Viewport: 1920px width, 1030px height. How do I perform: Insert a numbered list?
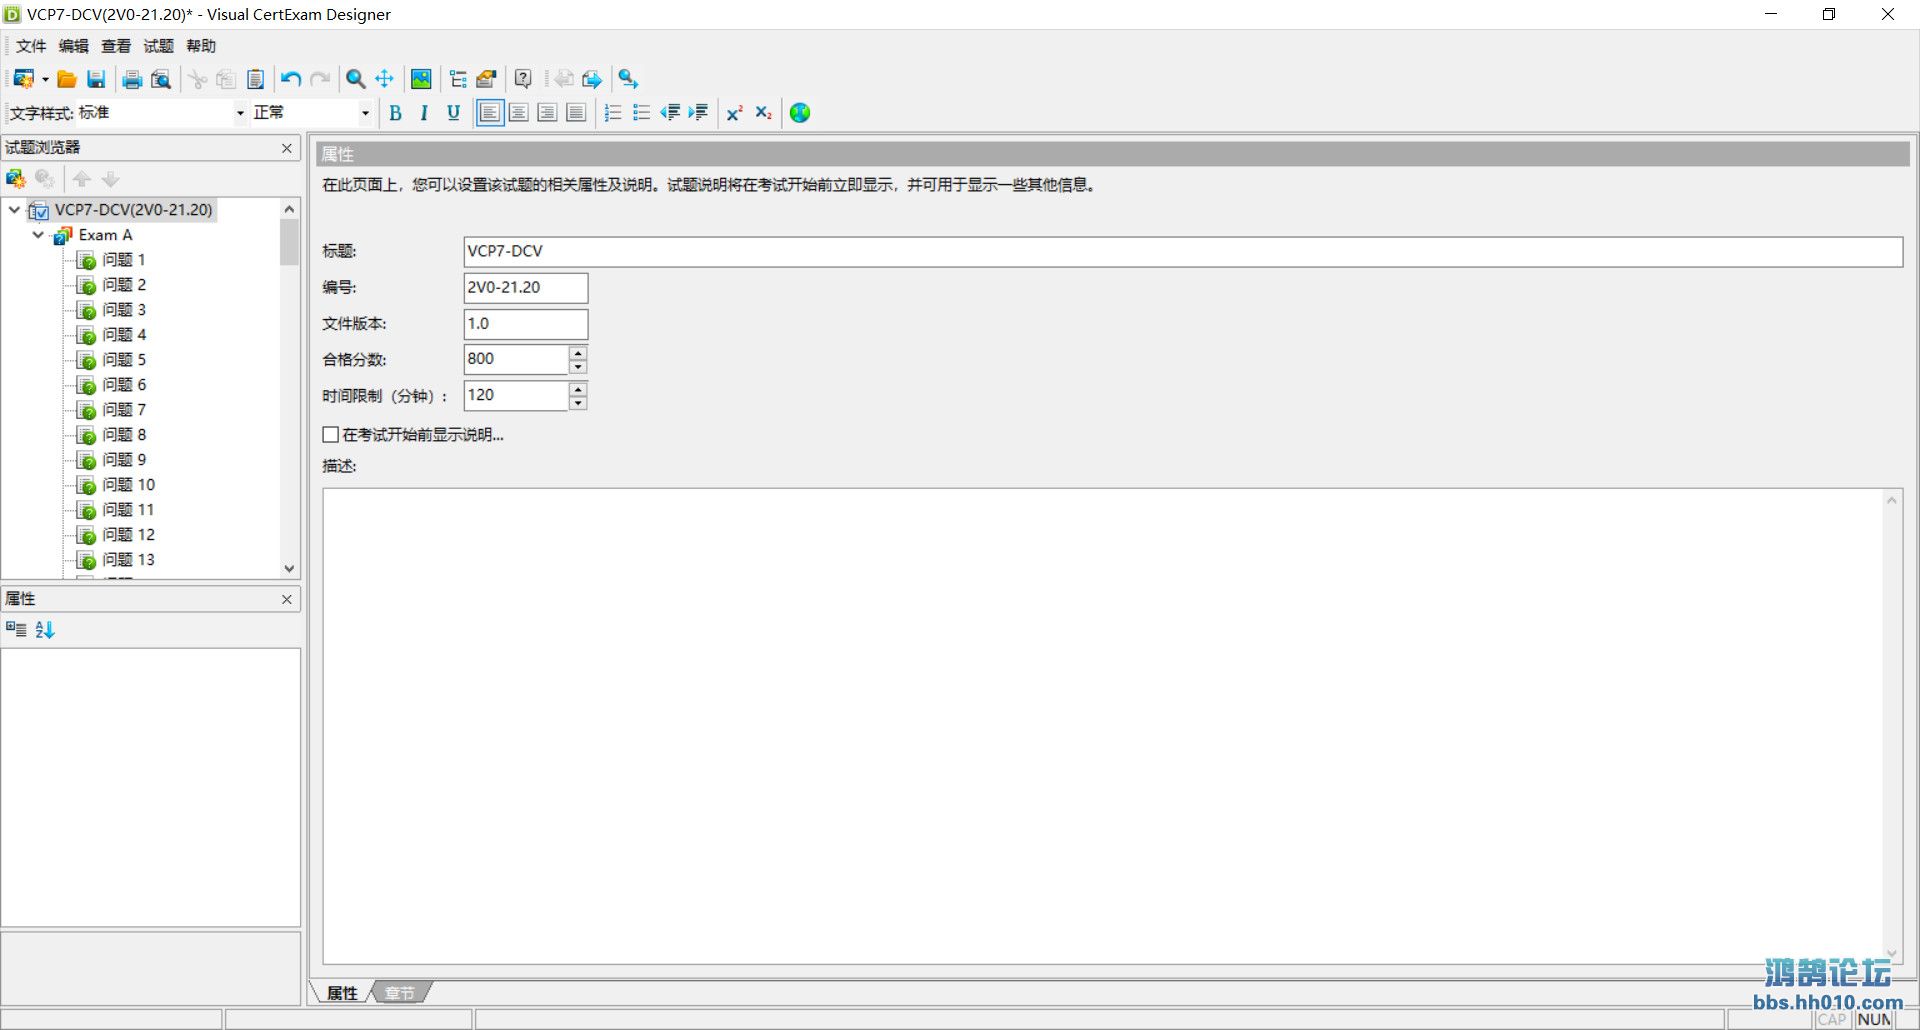(613, 113)
